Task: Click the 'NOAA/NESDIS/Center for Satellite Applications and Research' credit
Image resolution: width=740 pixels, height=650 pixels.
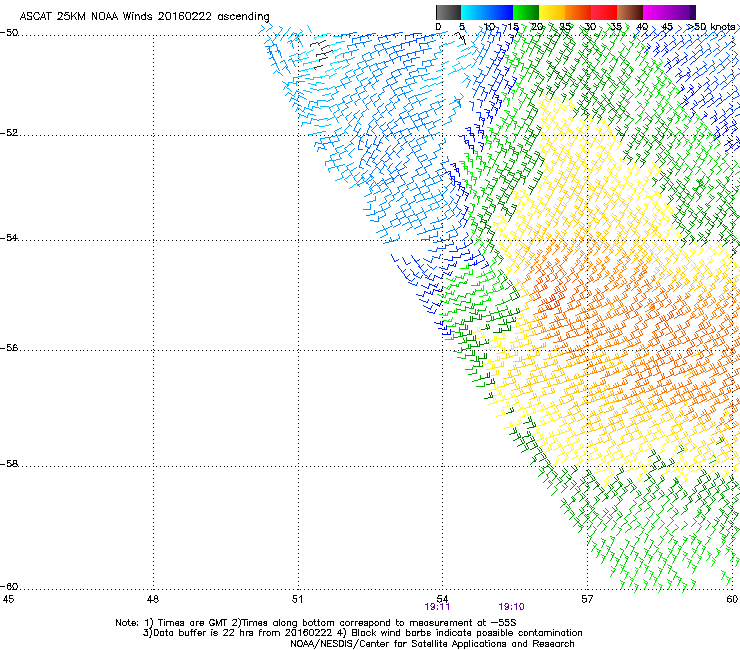Action: click(x=432, y=644)
